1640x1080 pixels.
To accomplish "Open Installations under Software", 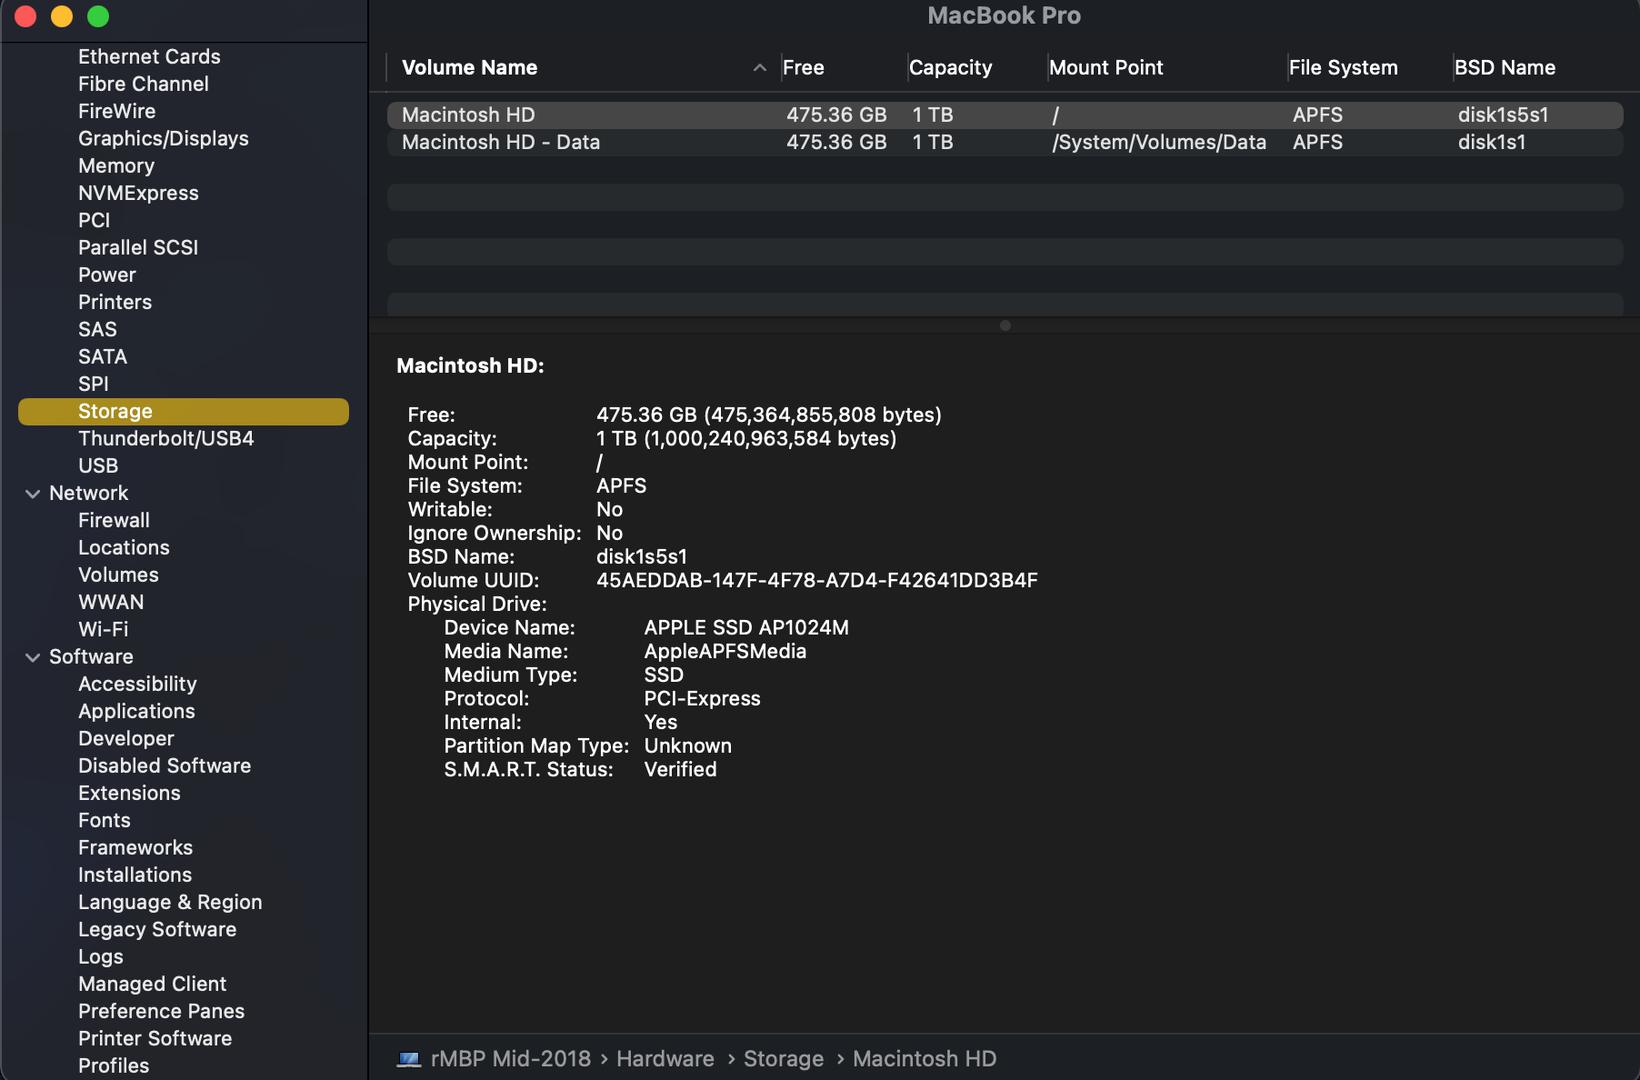I will (x=135, y=875).
